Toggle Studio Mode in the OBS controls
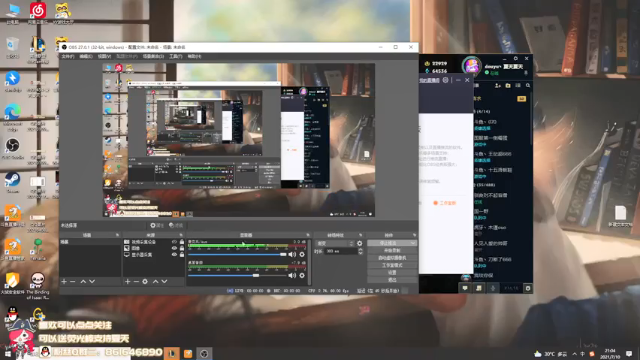Viewport: 640px width, 360px height. (x=392, y=265)
